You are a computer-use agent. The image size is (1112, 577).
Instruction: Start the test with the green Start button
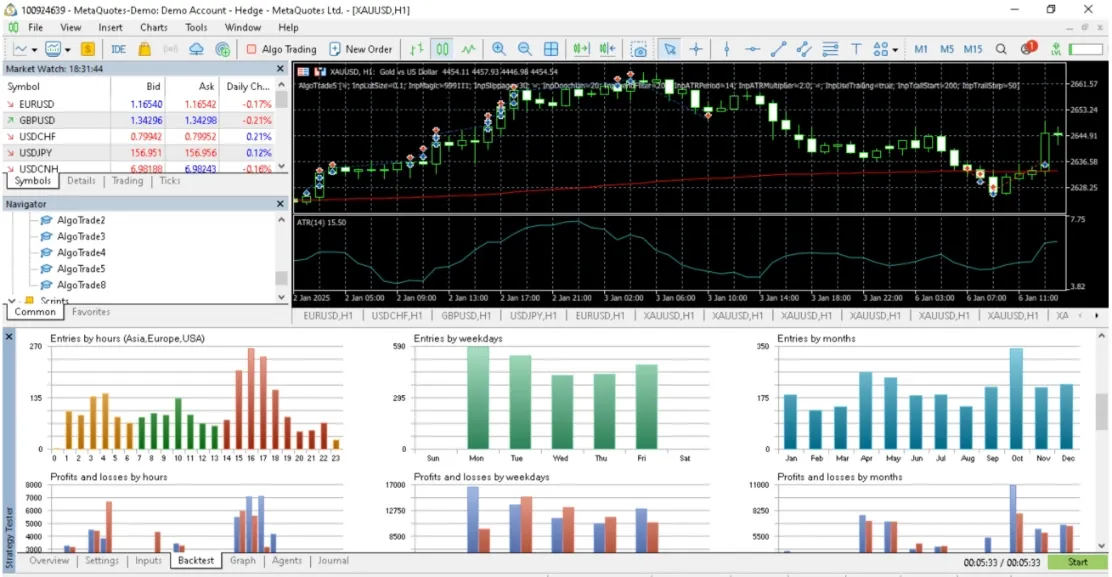[x=1077, y=562]
